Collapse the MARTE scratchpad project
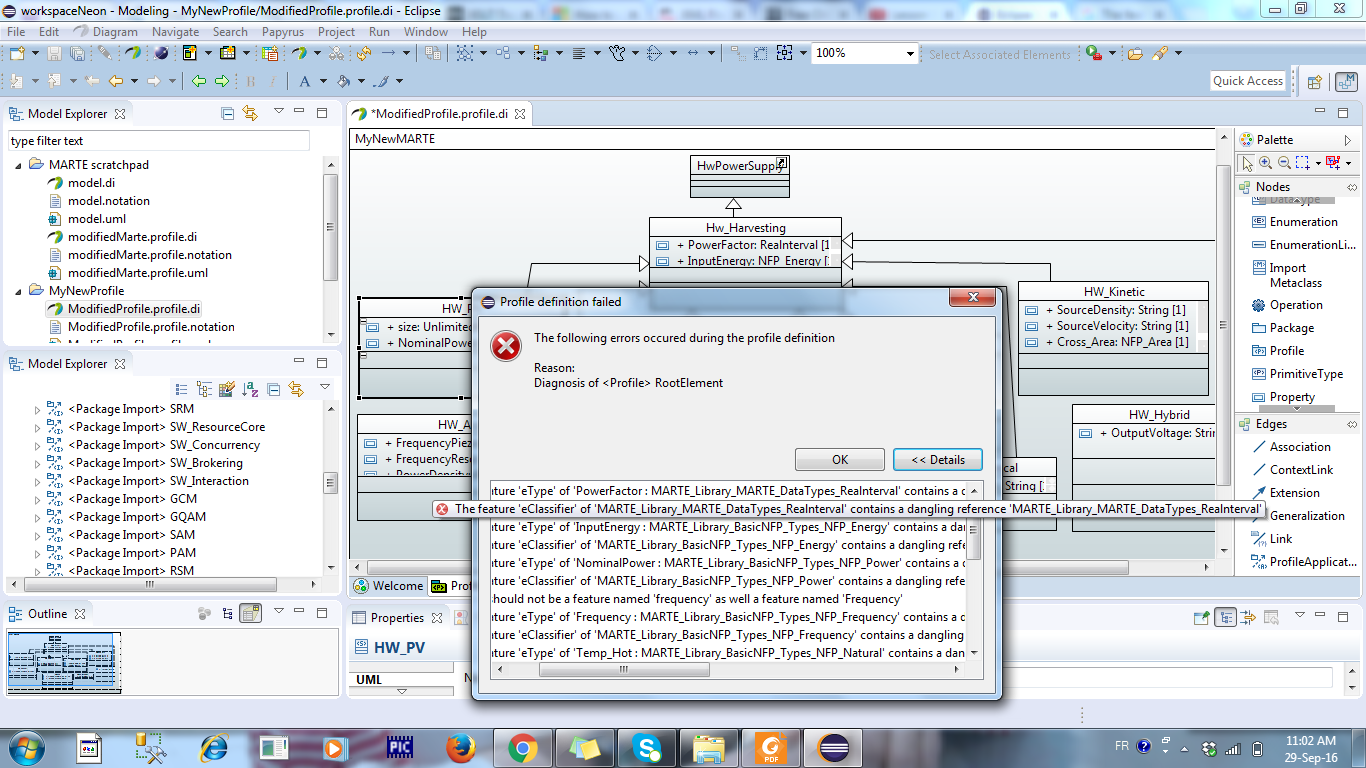1366x768 pixels. pyautogui.click(x=17, y=165)
